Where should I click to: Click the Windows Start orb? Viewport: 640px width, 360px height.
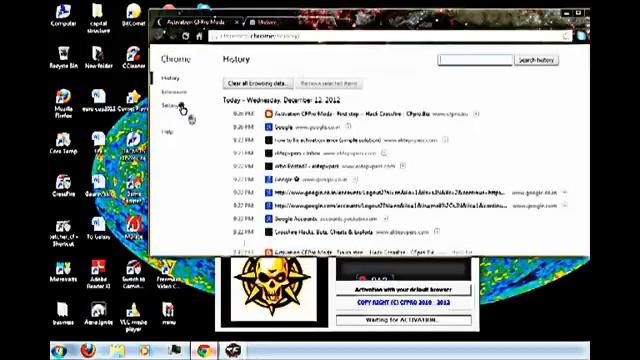[60, 351]
